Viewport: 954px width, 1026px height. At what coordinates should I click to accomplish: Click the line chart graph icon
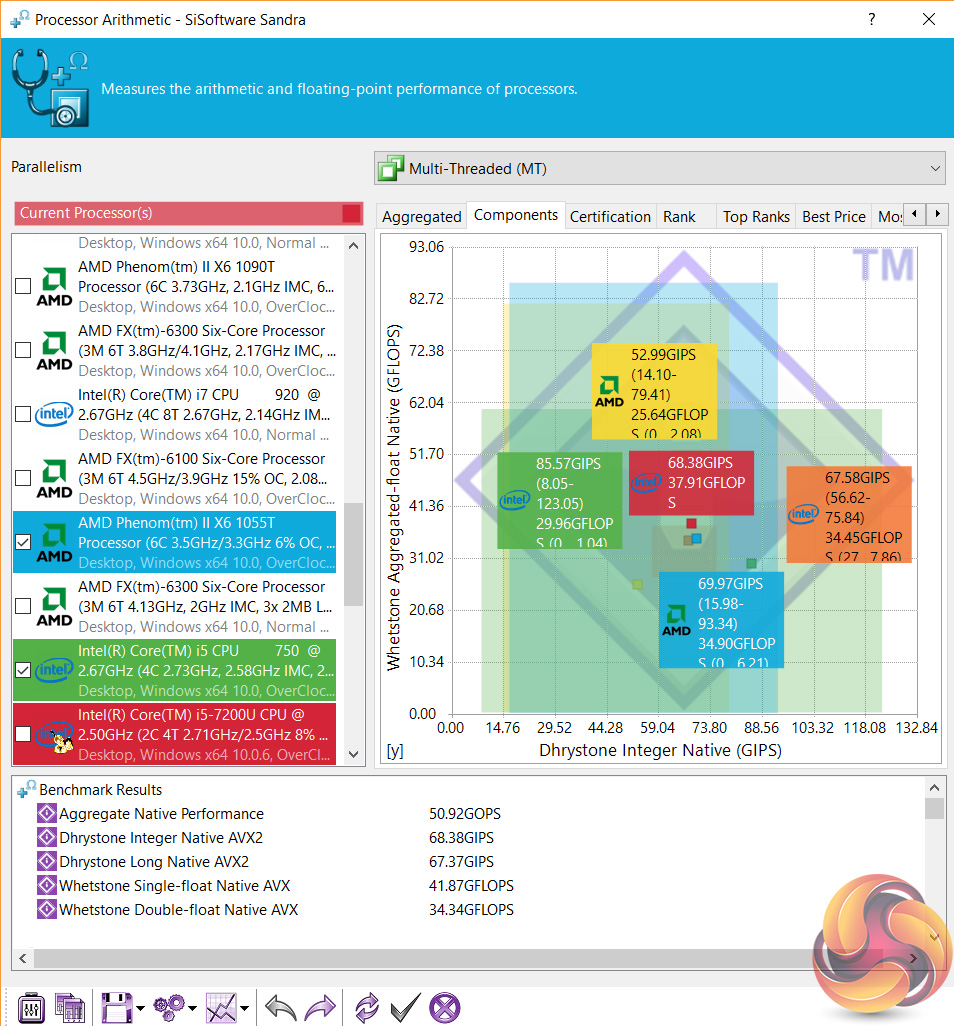pos(221,1007)
